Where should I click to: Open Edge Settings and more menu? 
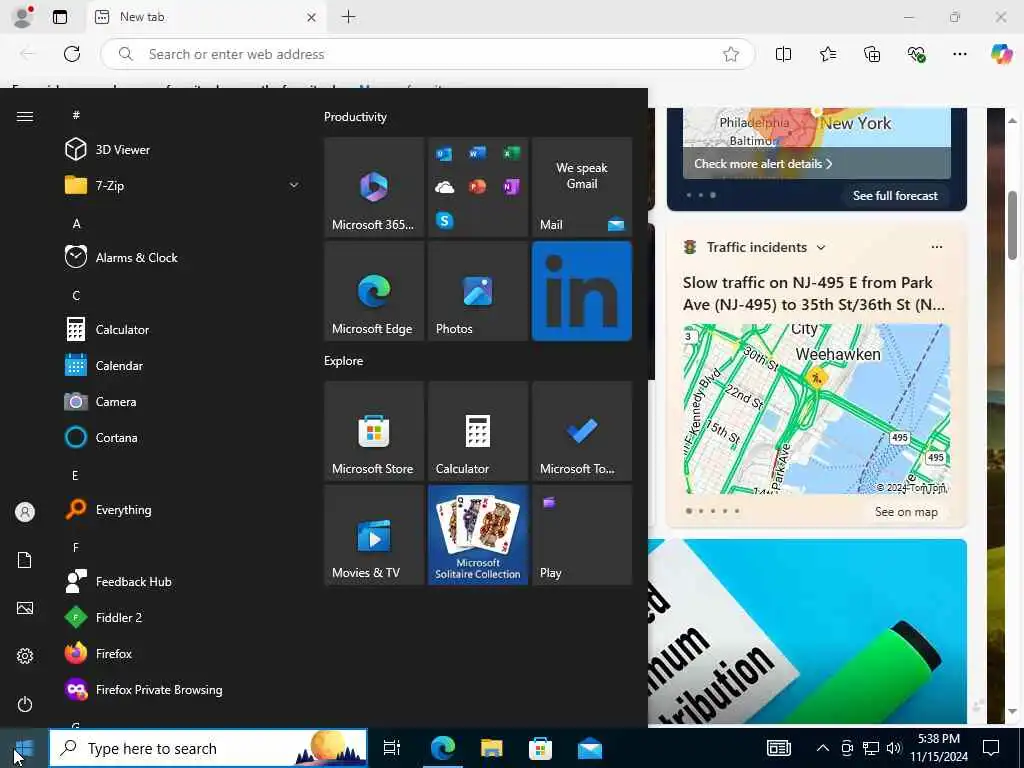(x=959, y=54)
